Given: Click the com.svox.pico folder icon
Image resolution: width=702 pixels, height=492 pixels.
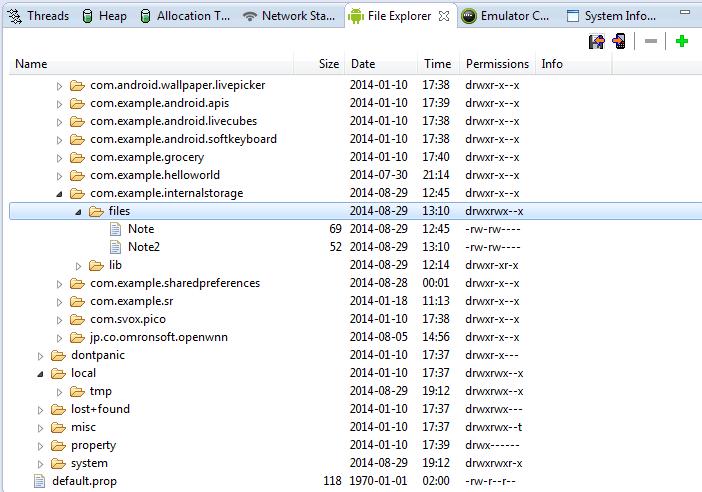Looking at the screenshot, I should [x=77, y=320].
